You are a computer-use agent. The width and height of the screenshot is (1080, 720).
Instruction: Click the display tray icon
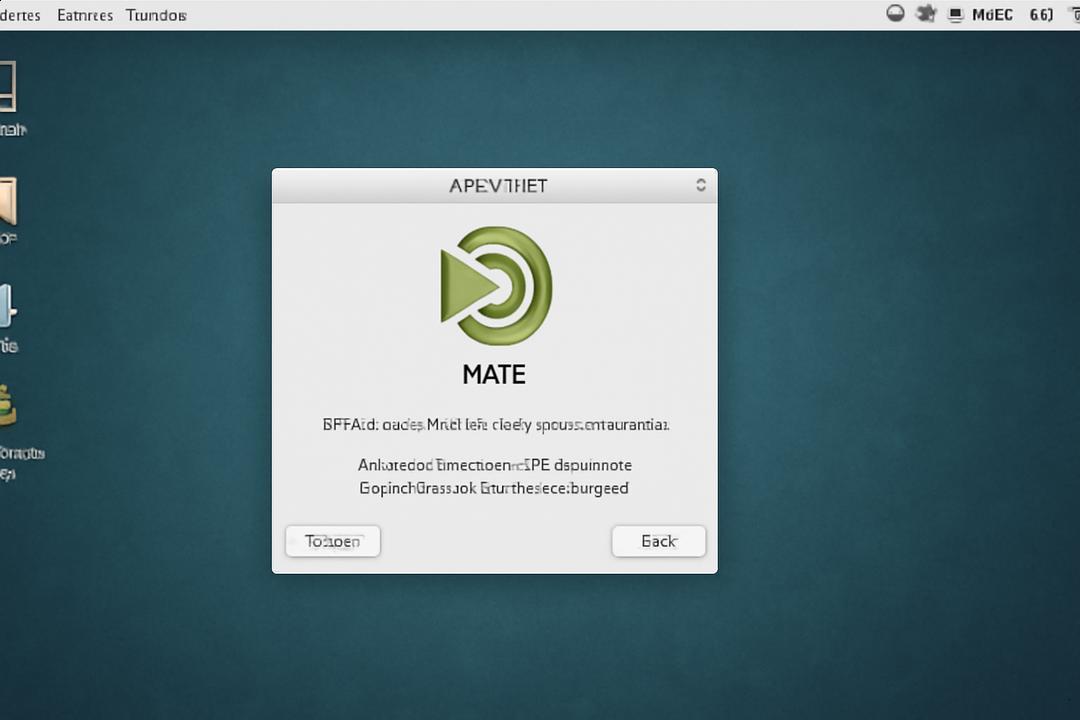pyautogui.click(x=955, y=15)
